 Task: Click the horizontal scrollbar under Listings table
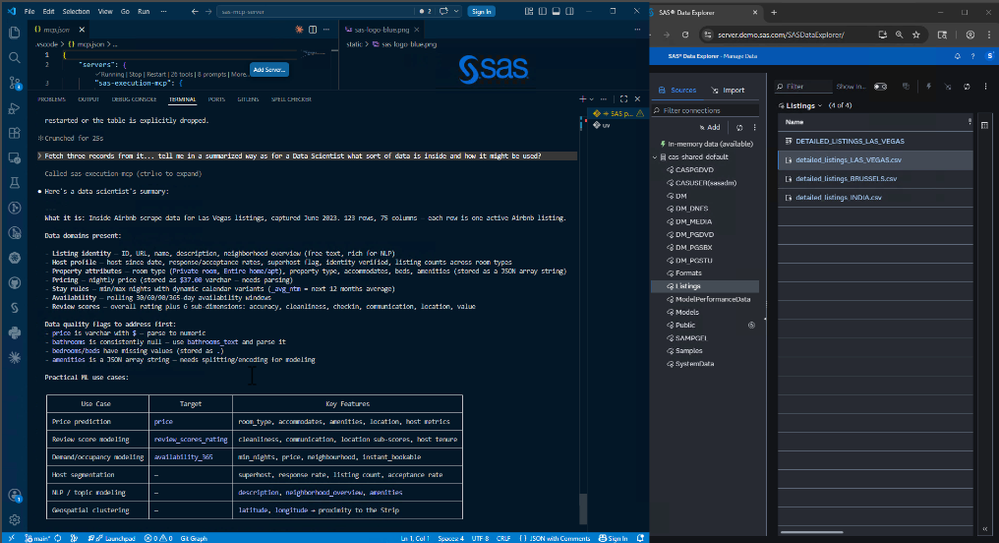[812, 532]
